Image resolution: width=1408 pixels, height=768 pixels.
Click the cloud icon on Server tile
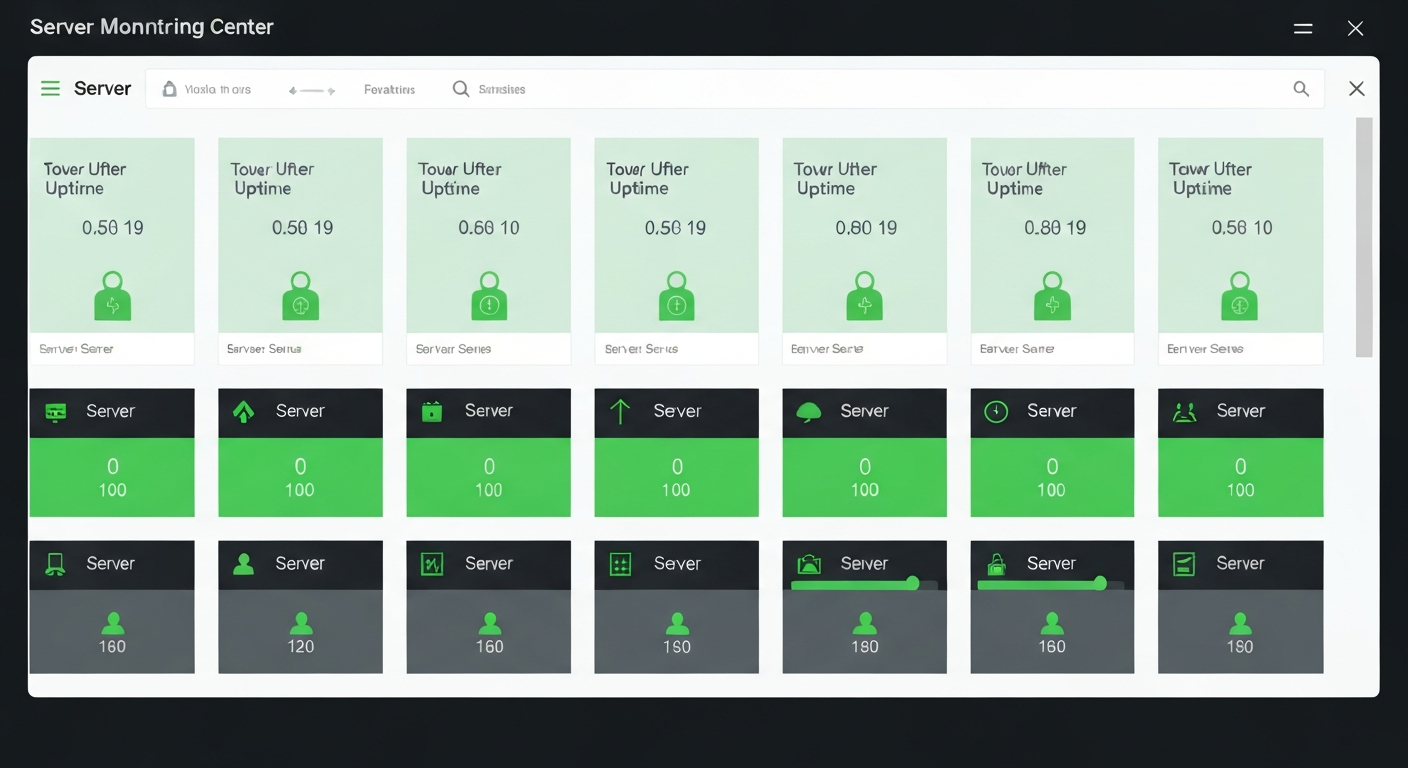[x=808, y=412]
